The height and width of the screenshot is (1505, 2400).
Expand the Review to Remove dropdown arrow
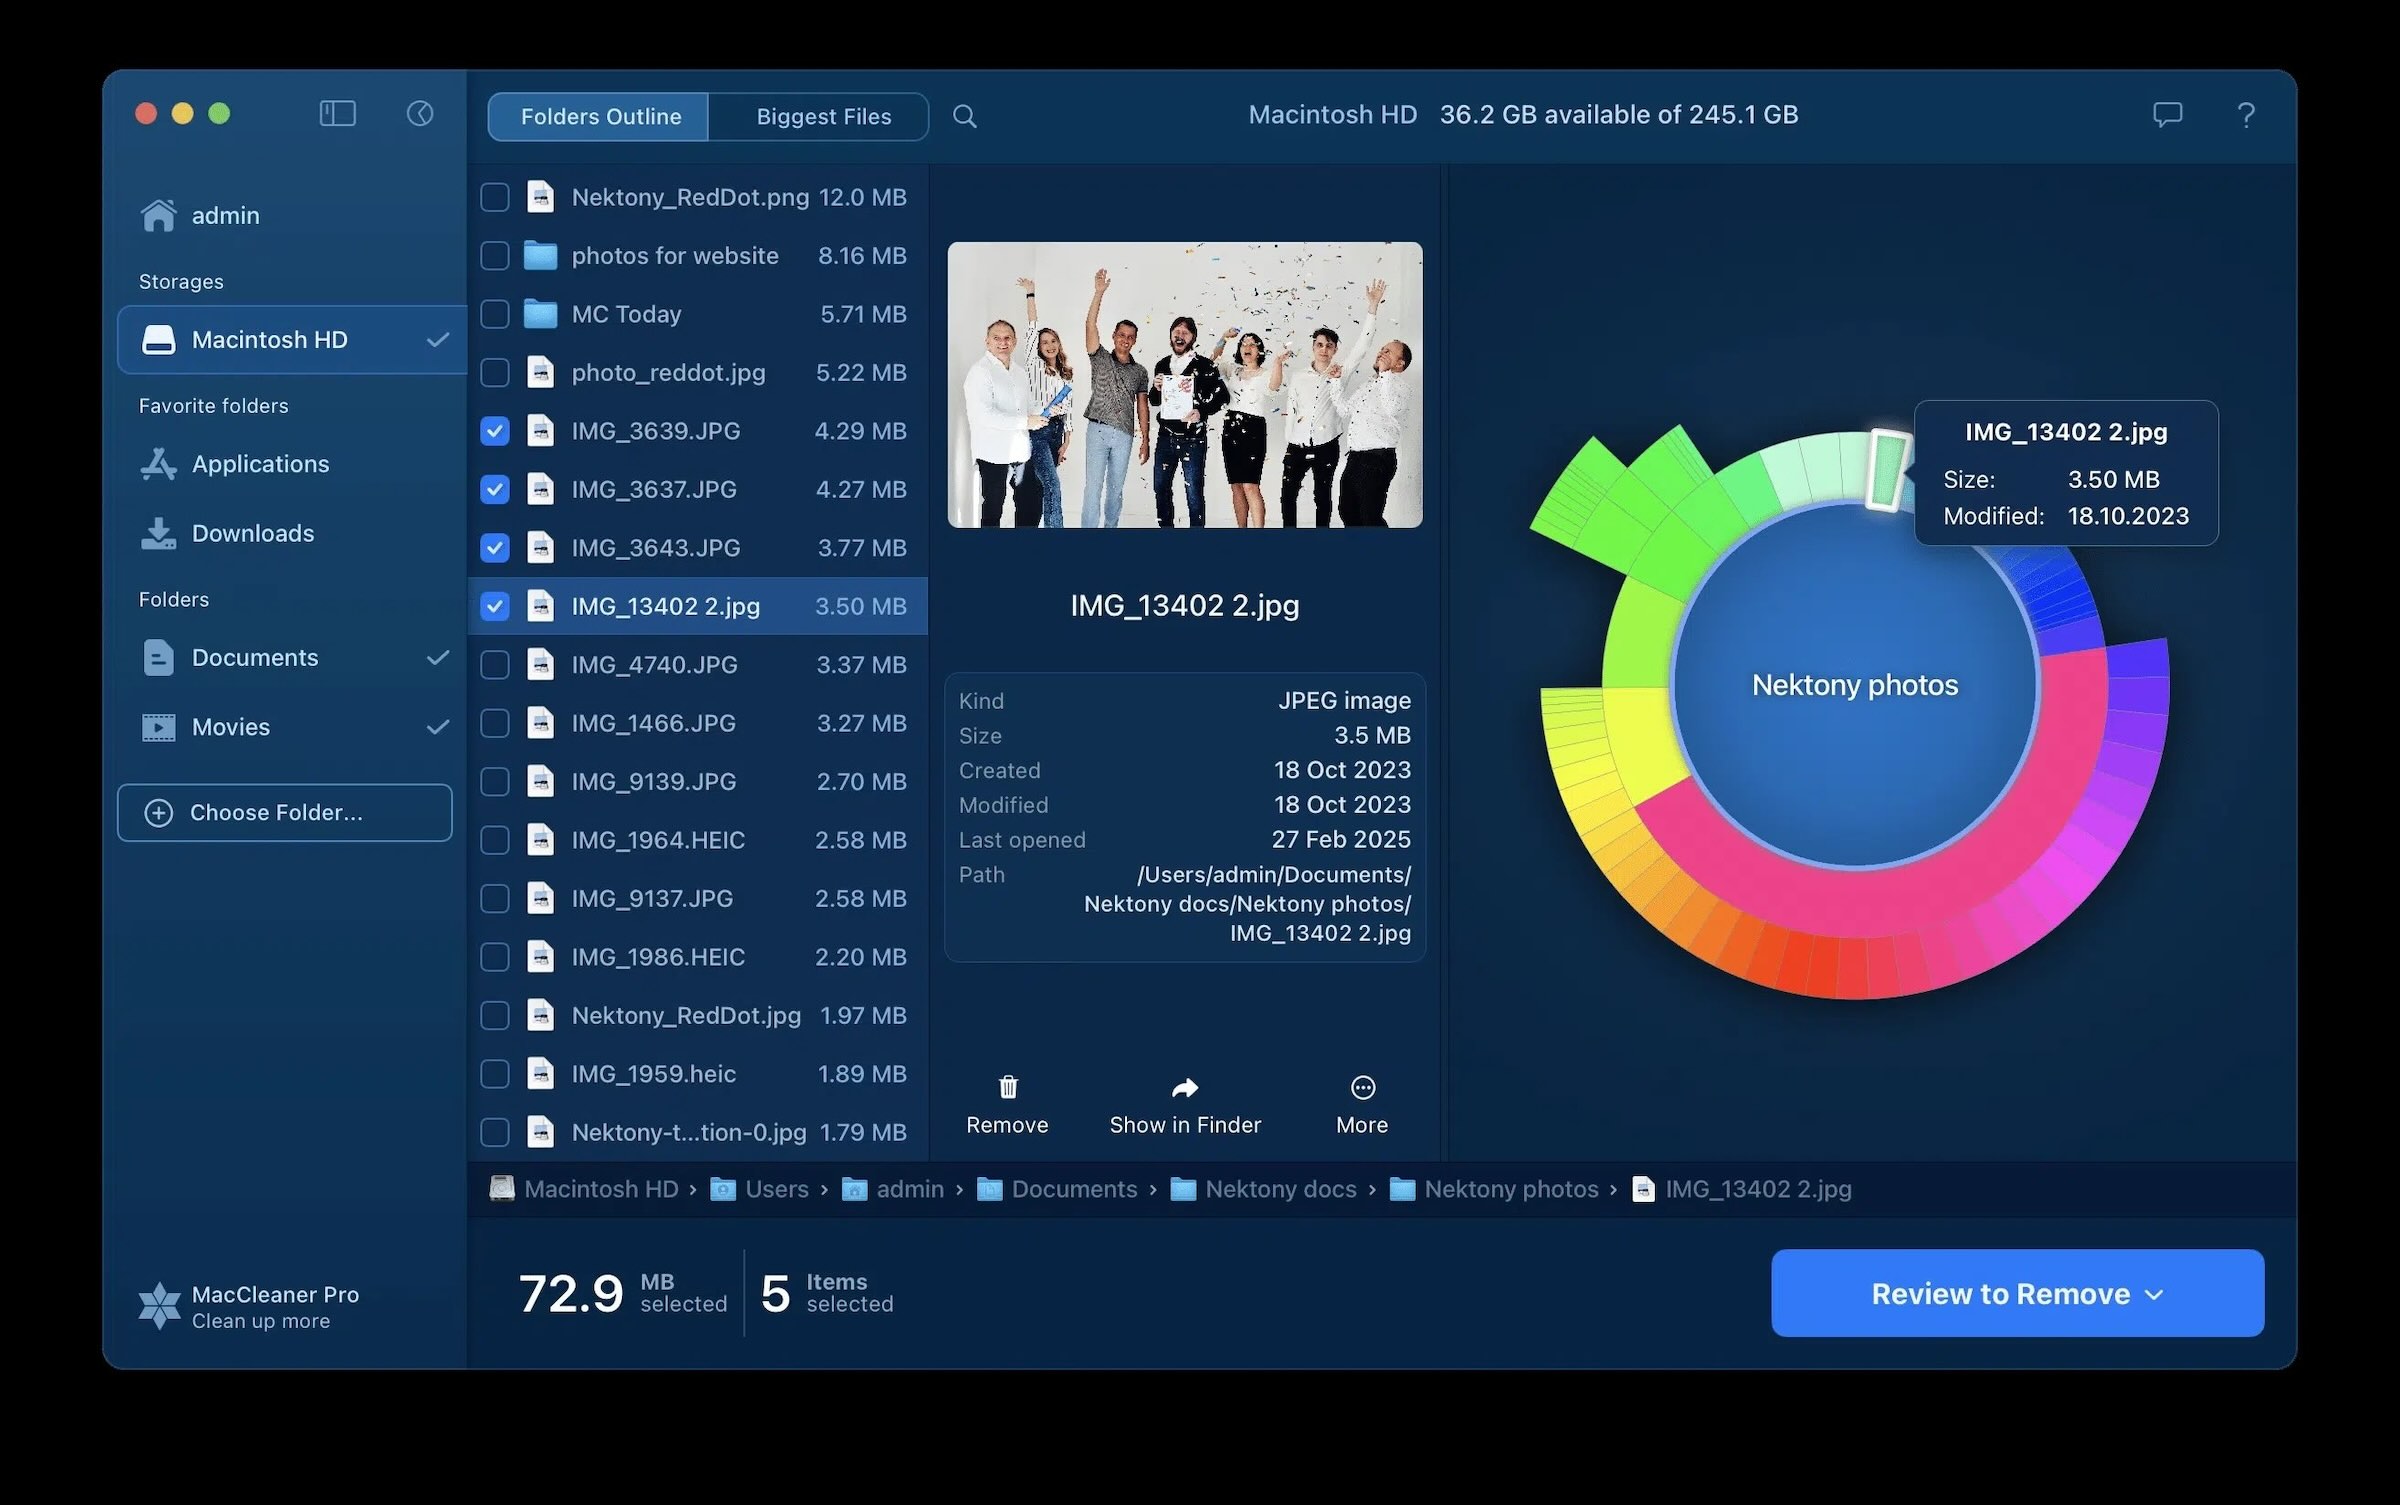click(2155, 1295)
